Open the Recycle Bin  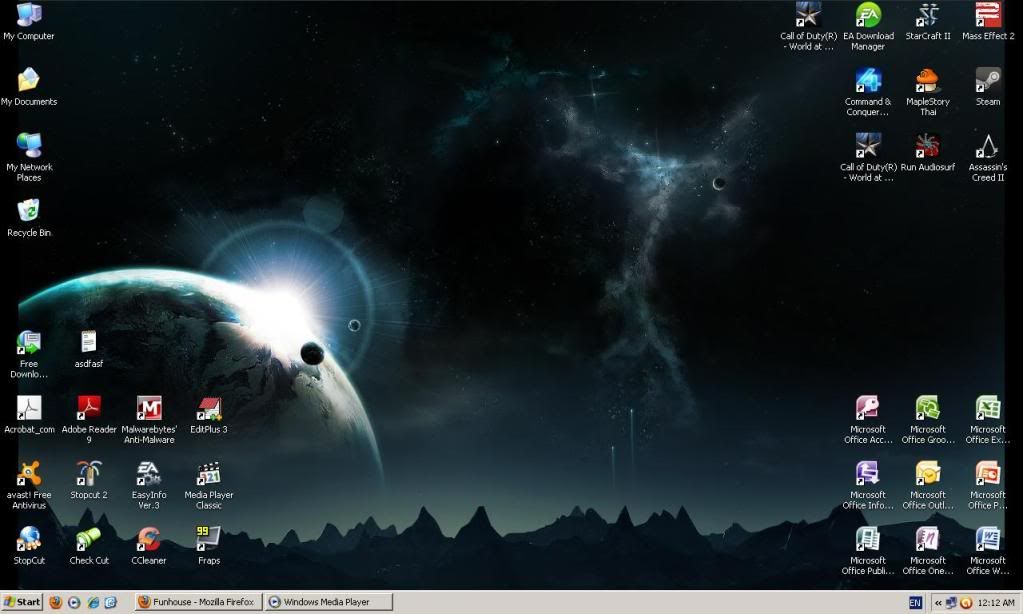(29, 211)
